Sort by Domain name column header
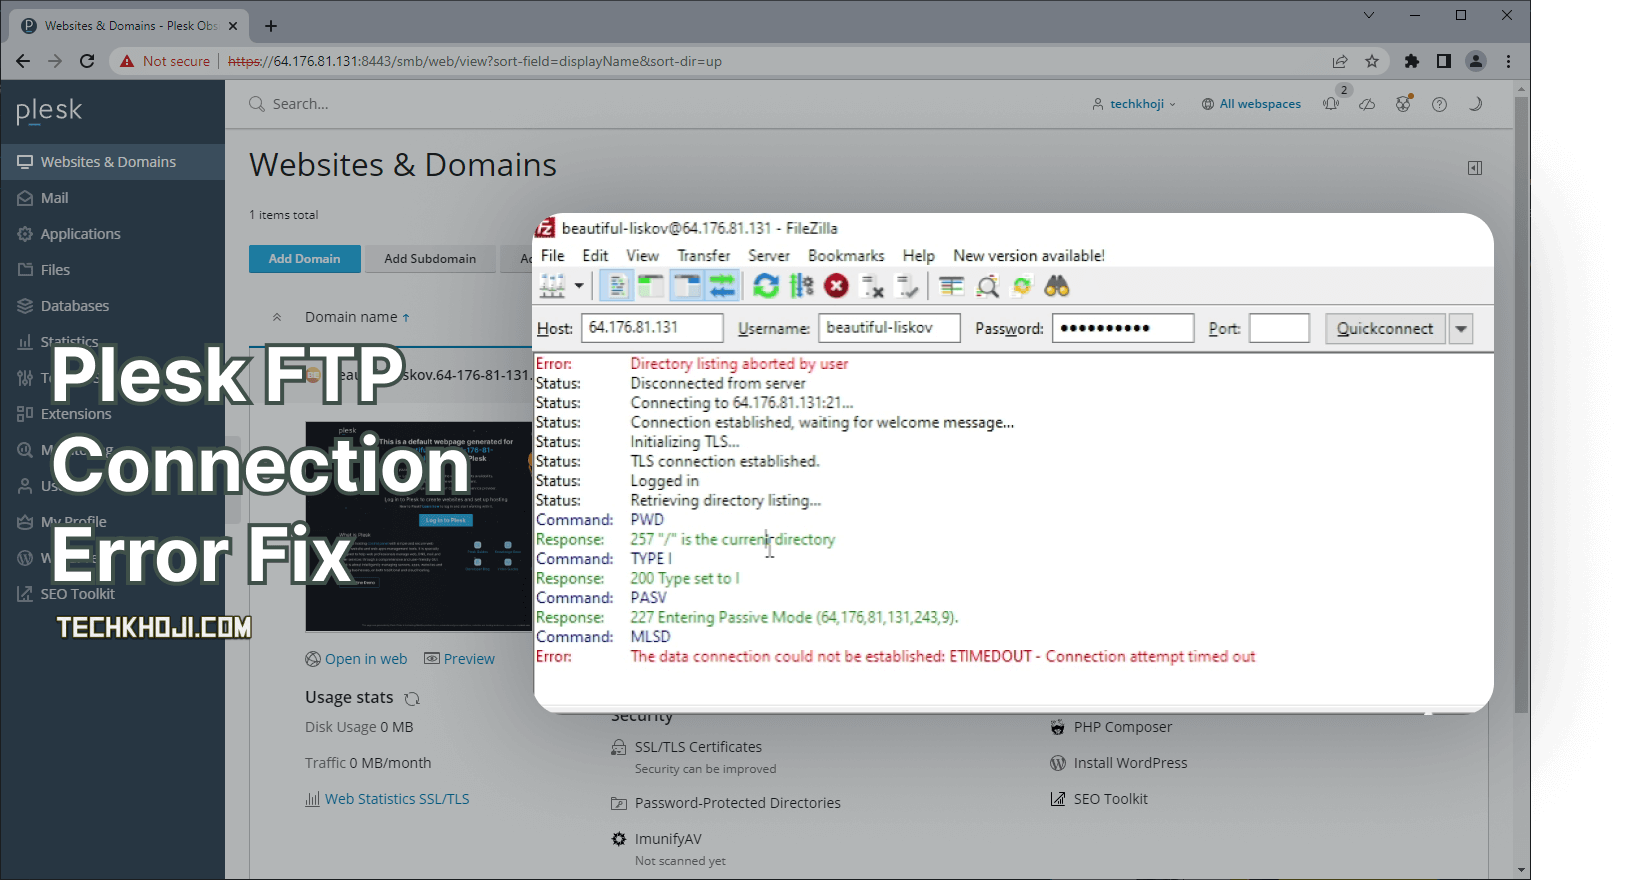Screen dimensions: 1635x880 [x=357, y=317]
